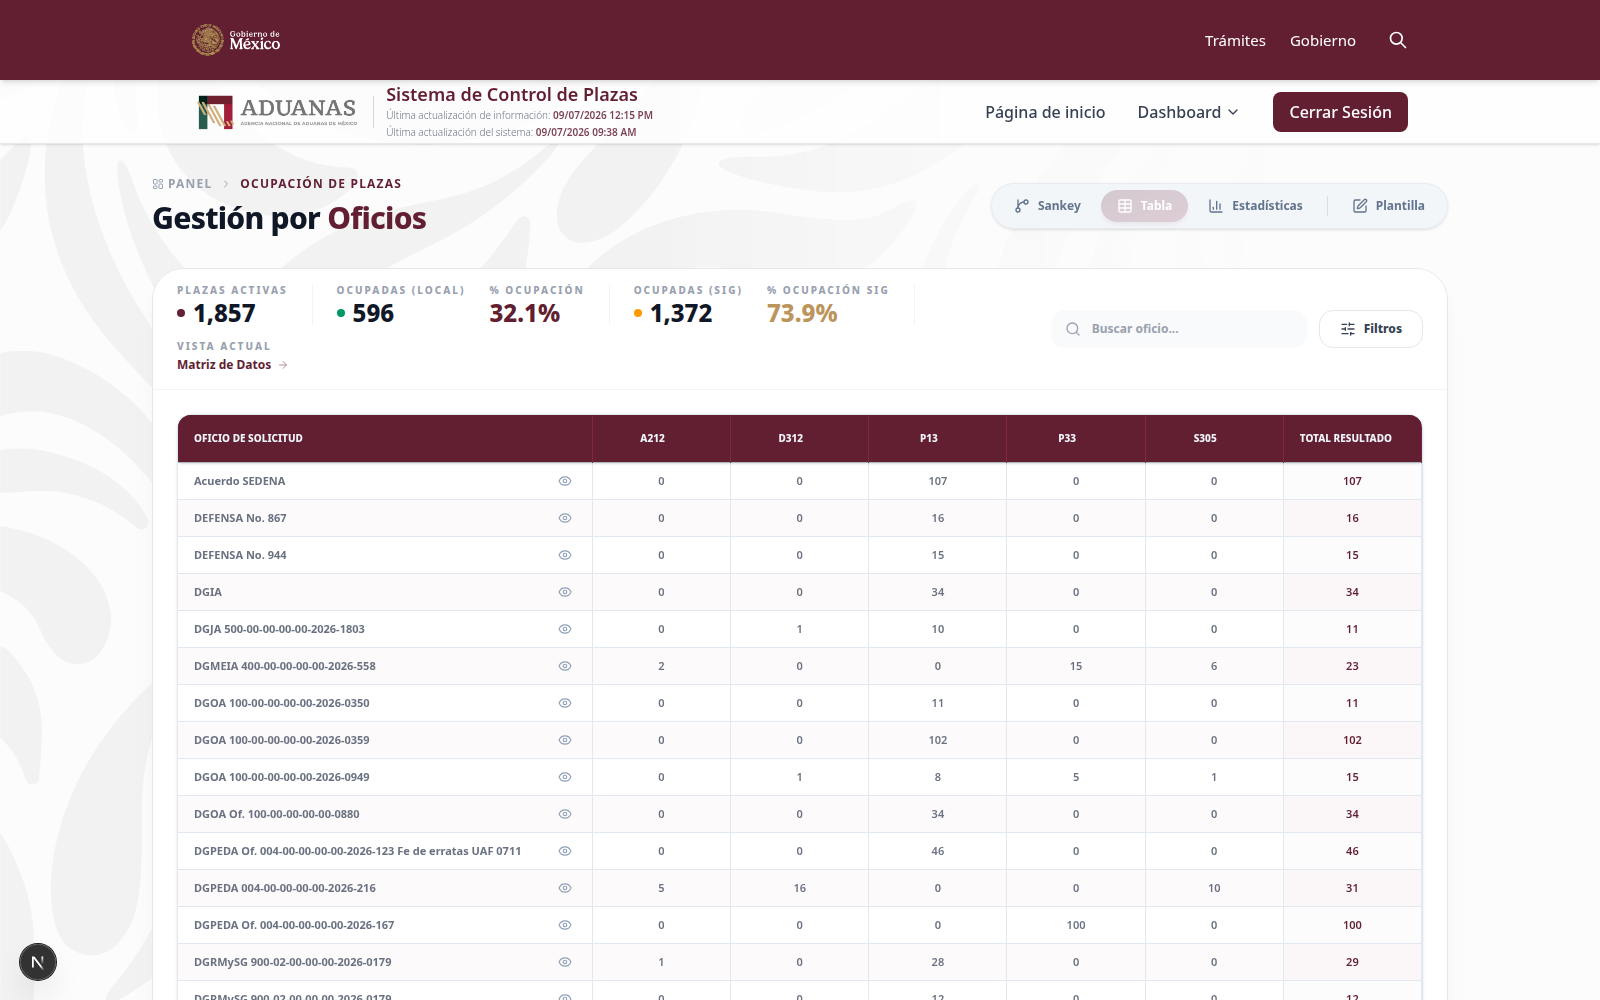
Task: Select the Tabla view tab
Action: coord(1144,206)
